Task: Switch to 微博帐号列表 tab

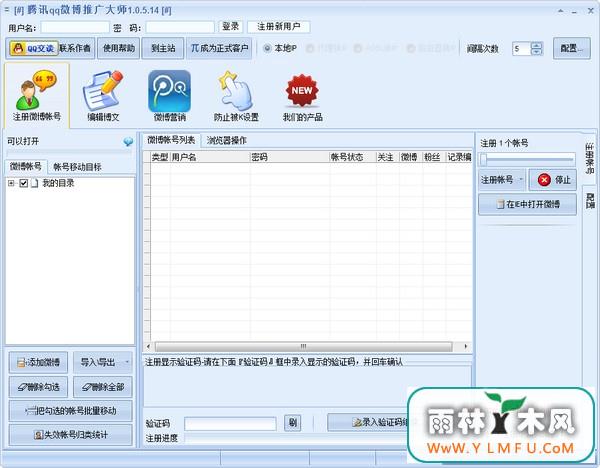Action: point(171,140)
